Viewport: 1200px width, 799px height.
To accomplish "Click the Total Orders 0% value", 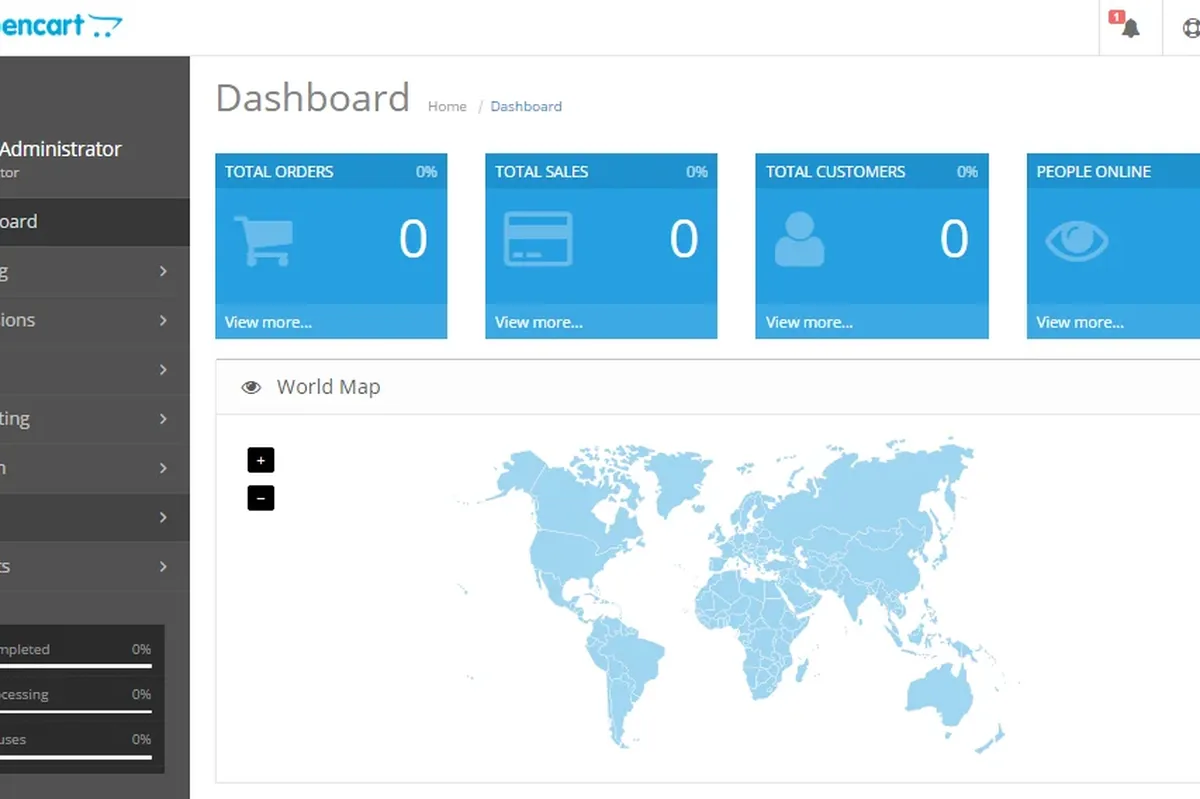I will (426, 172).
